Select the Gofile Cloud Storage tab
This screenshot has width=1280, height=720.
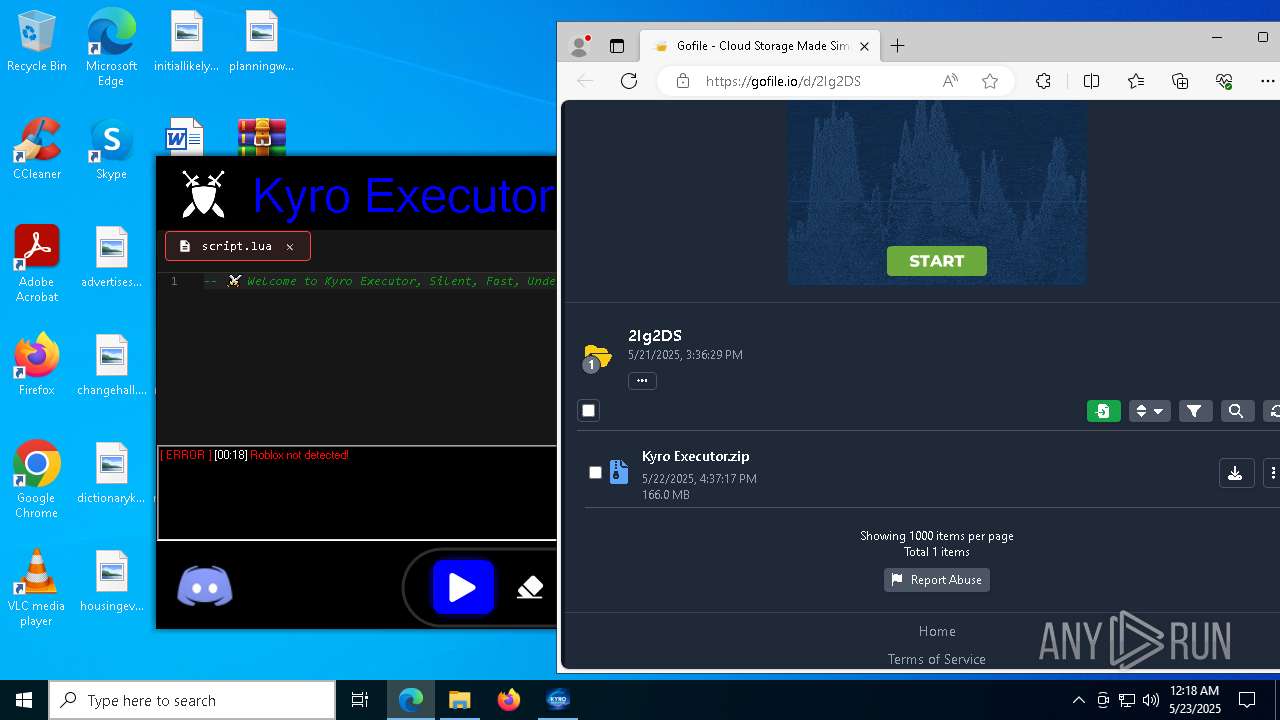pyautogui.click(x=758, y=46)
